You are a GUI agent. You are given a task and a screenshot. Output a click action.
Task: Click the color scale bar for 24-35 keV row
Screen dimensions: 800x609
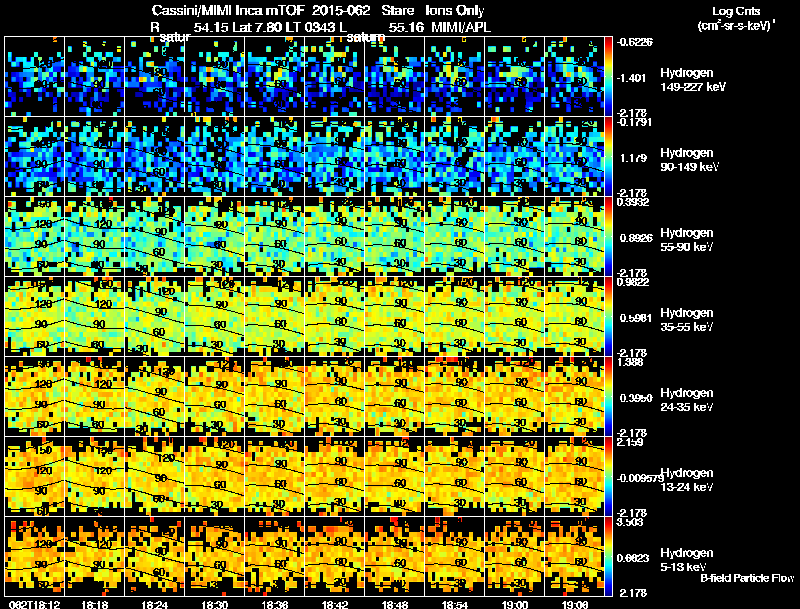pyautogui.click(x=609, y=397)
